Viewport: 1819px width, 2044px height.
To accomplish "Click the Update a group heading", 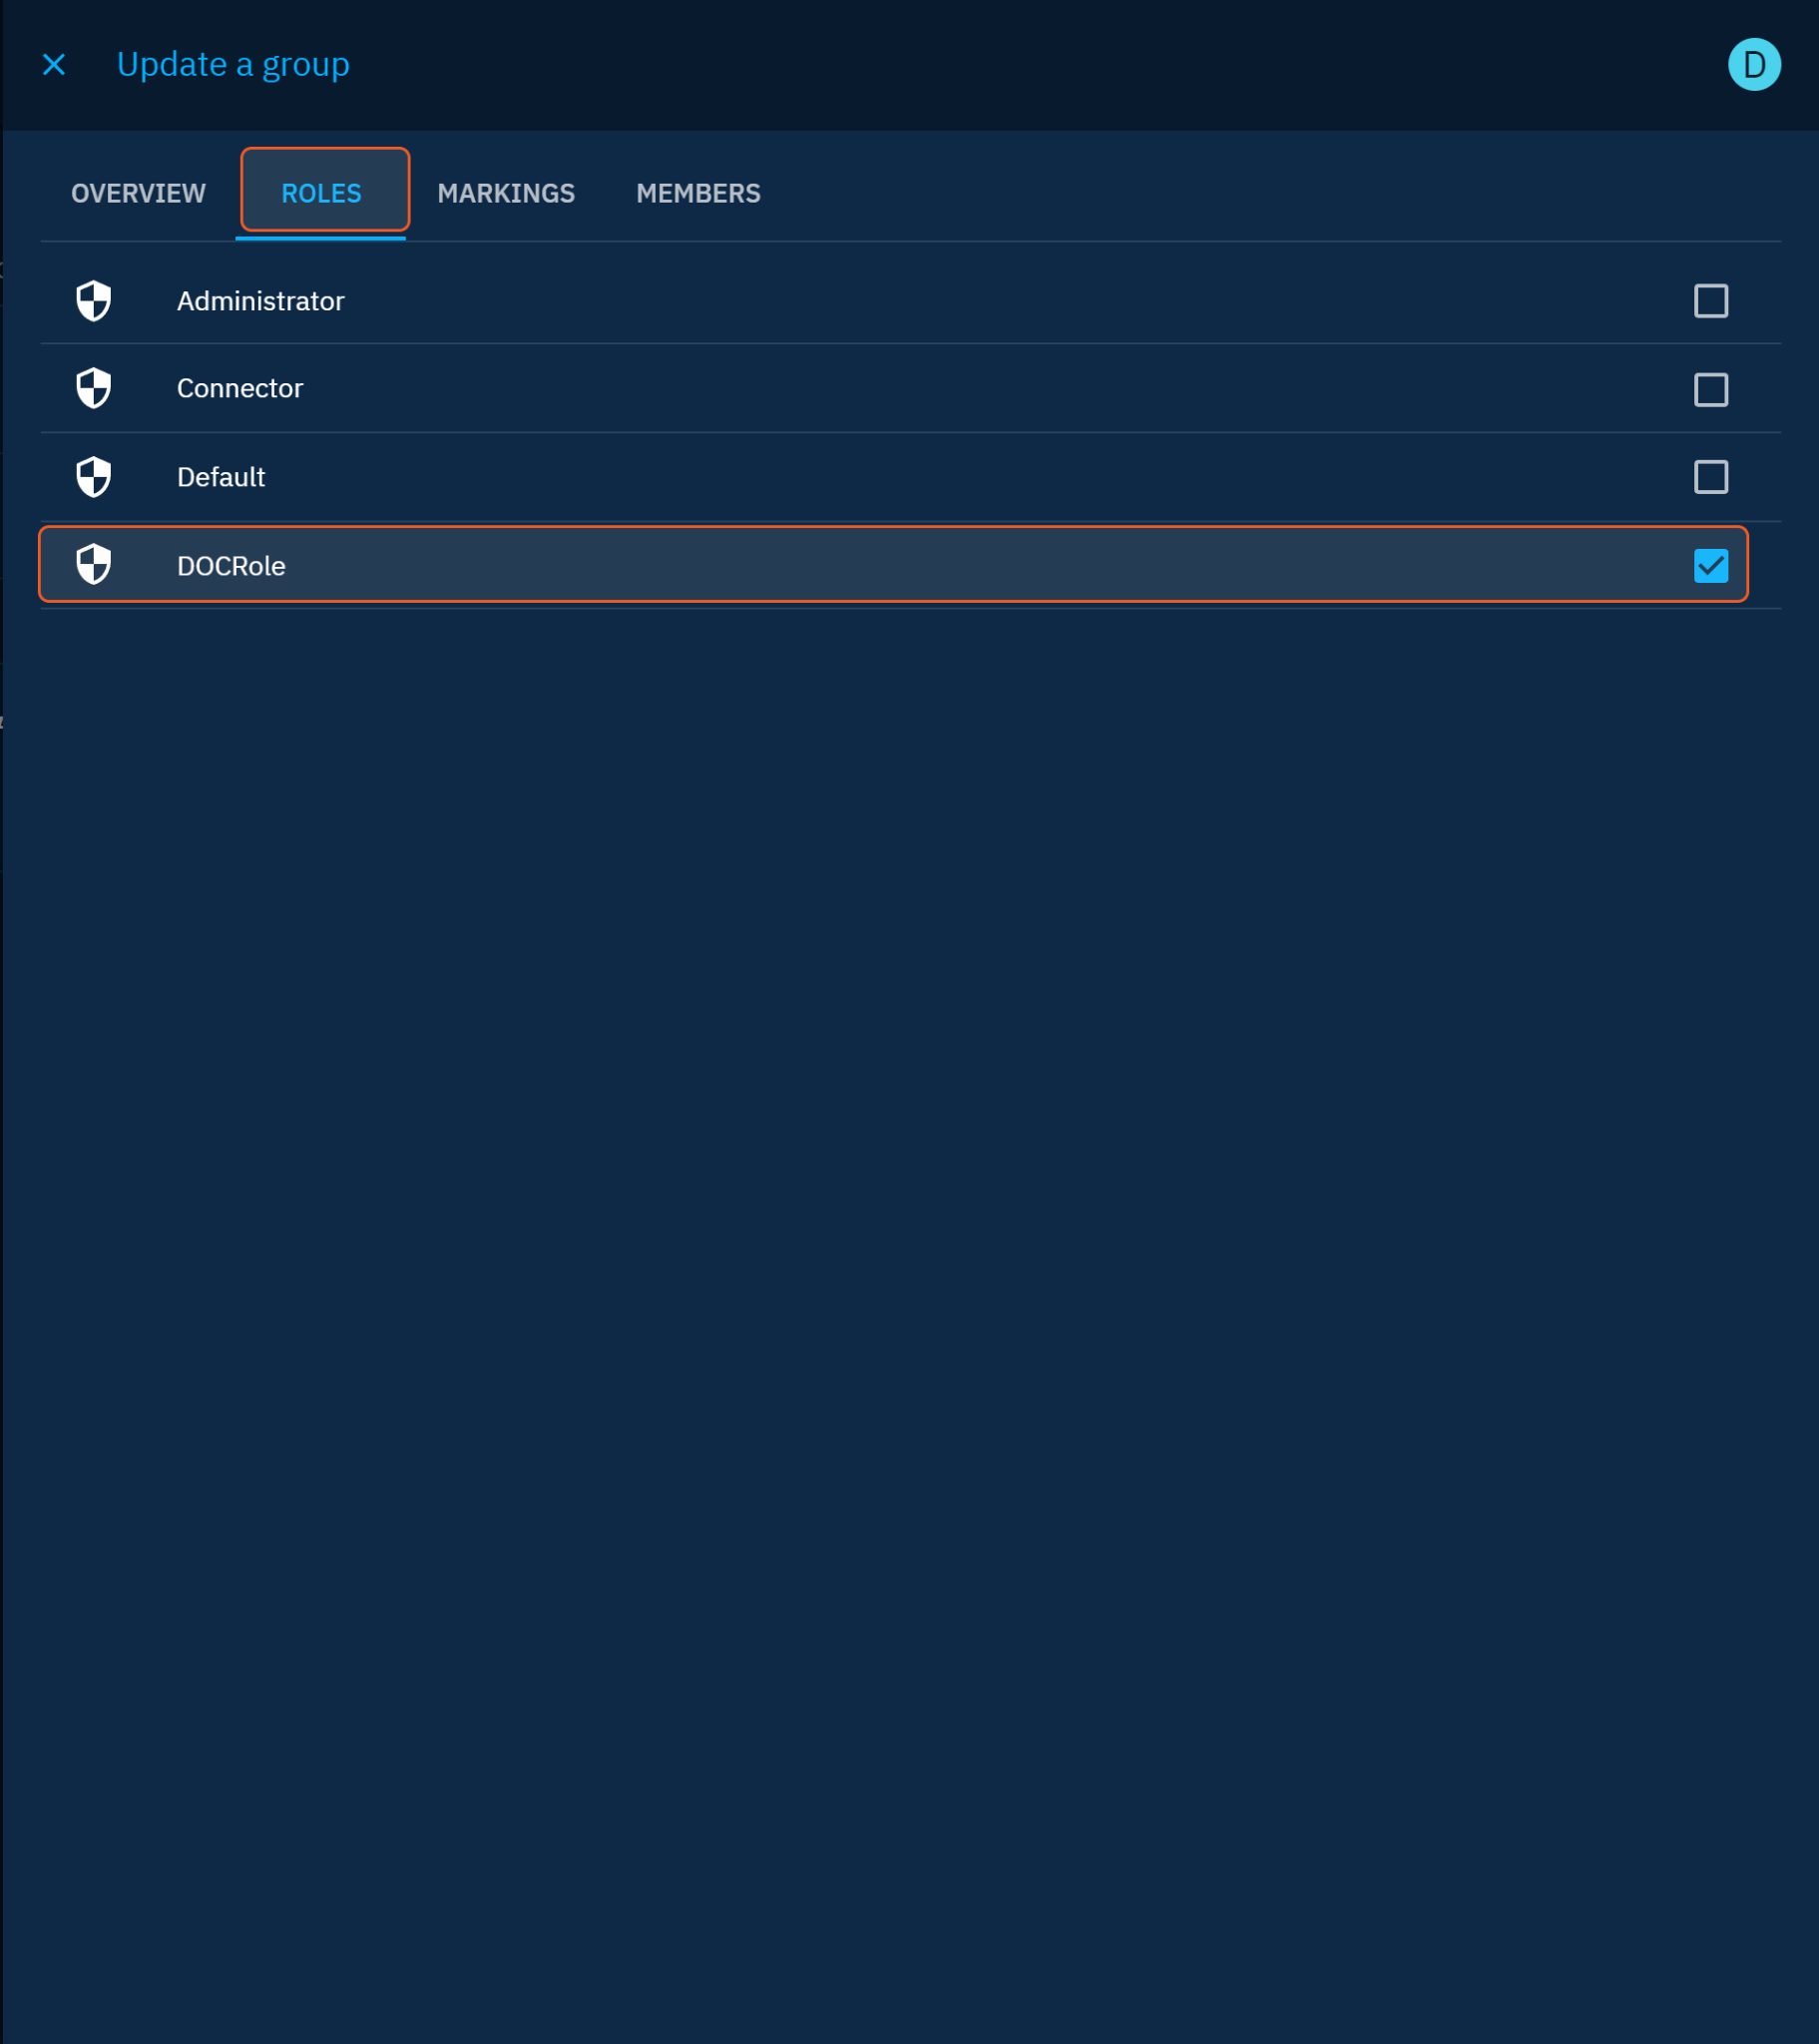I will [x=233, y=65].
